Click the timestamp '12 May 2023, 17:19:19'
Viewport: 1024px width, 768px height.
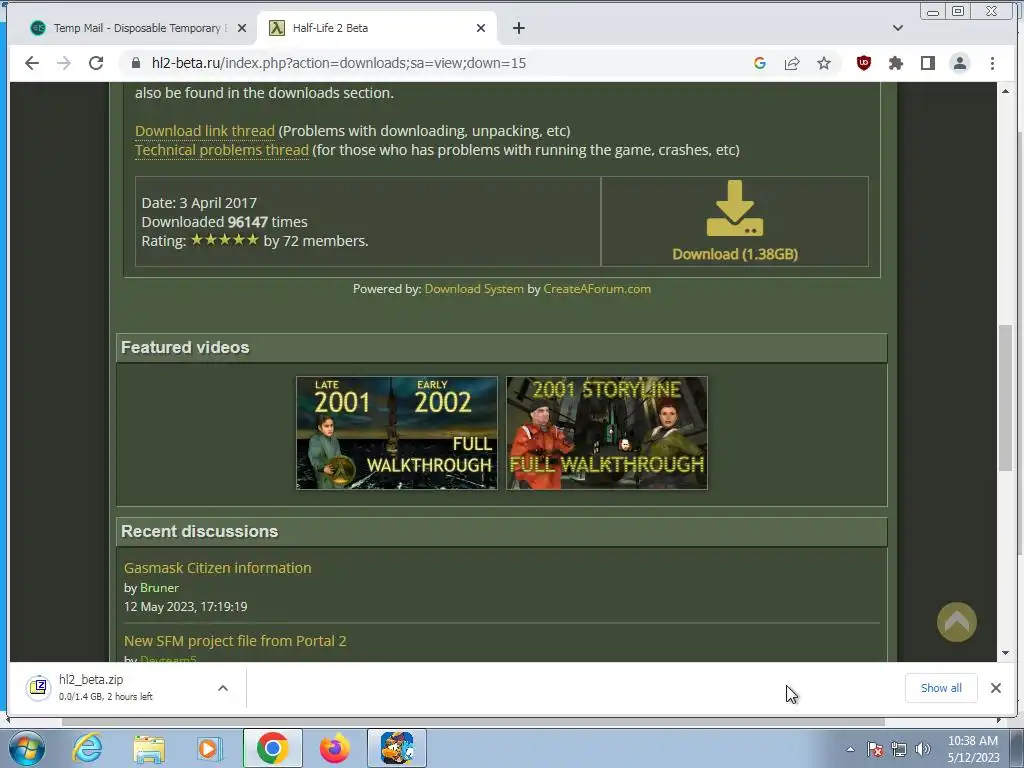185,607
